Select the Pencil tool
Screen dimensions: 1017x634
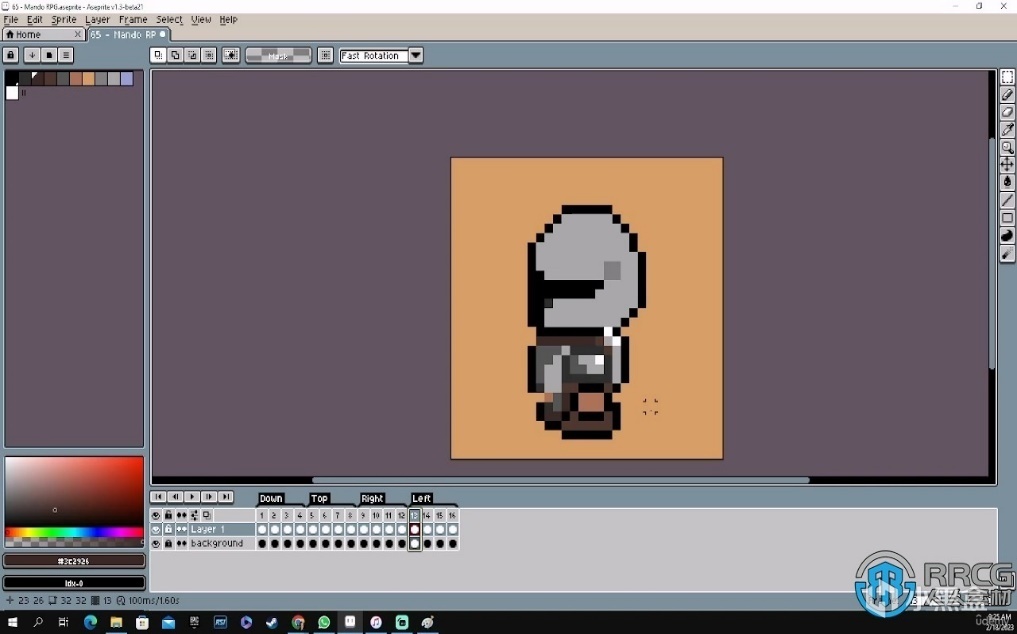pyautogui.click(x=1007, y=95)
